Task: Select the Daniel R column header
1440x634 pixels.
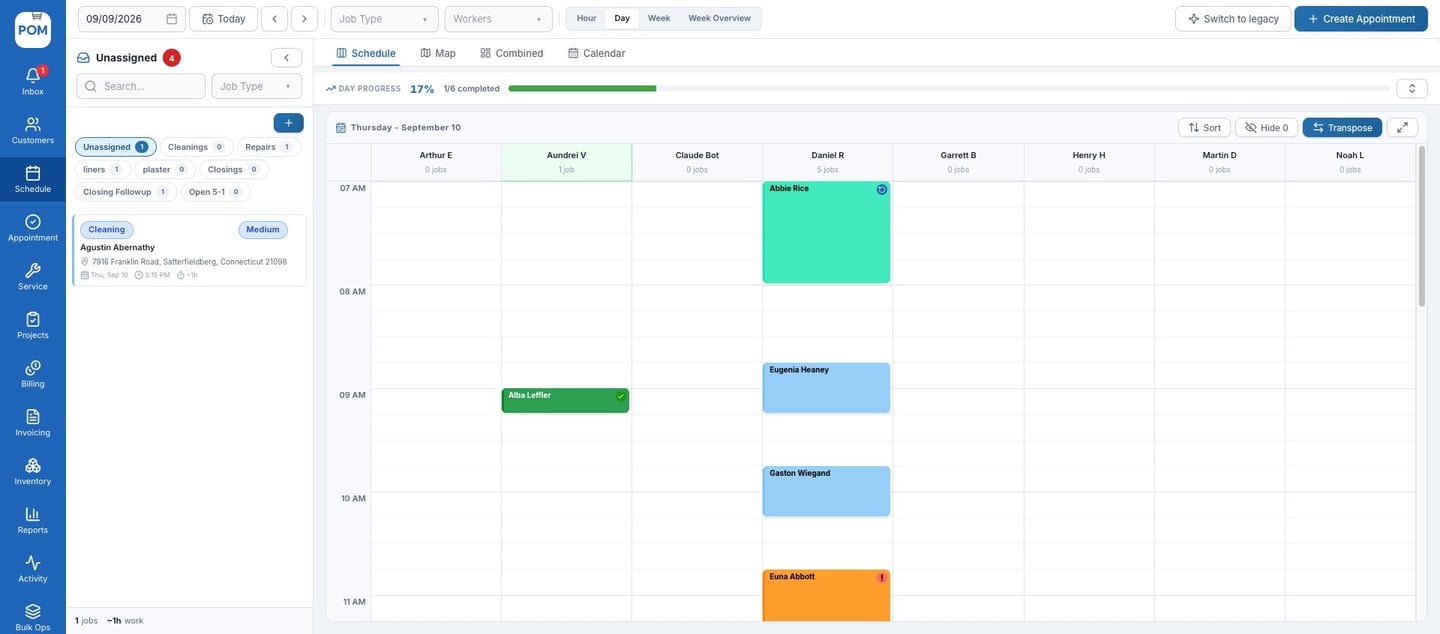Action: coord(827,162)
